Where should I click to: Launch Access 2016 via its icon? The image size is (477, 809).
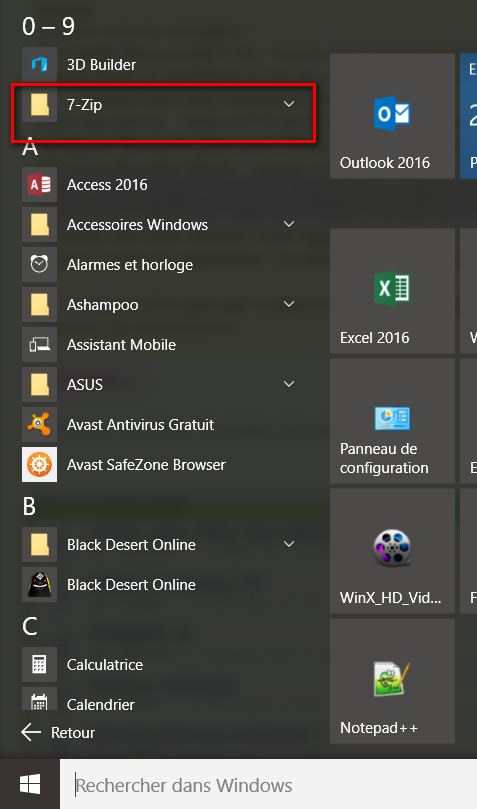pyautogui.click(x=39, y=185)
